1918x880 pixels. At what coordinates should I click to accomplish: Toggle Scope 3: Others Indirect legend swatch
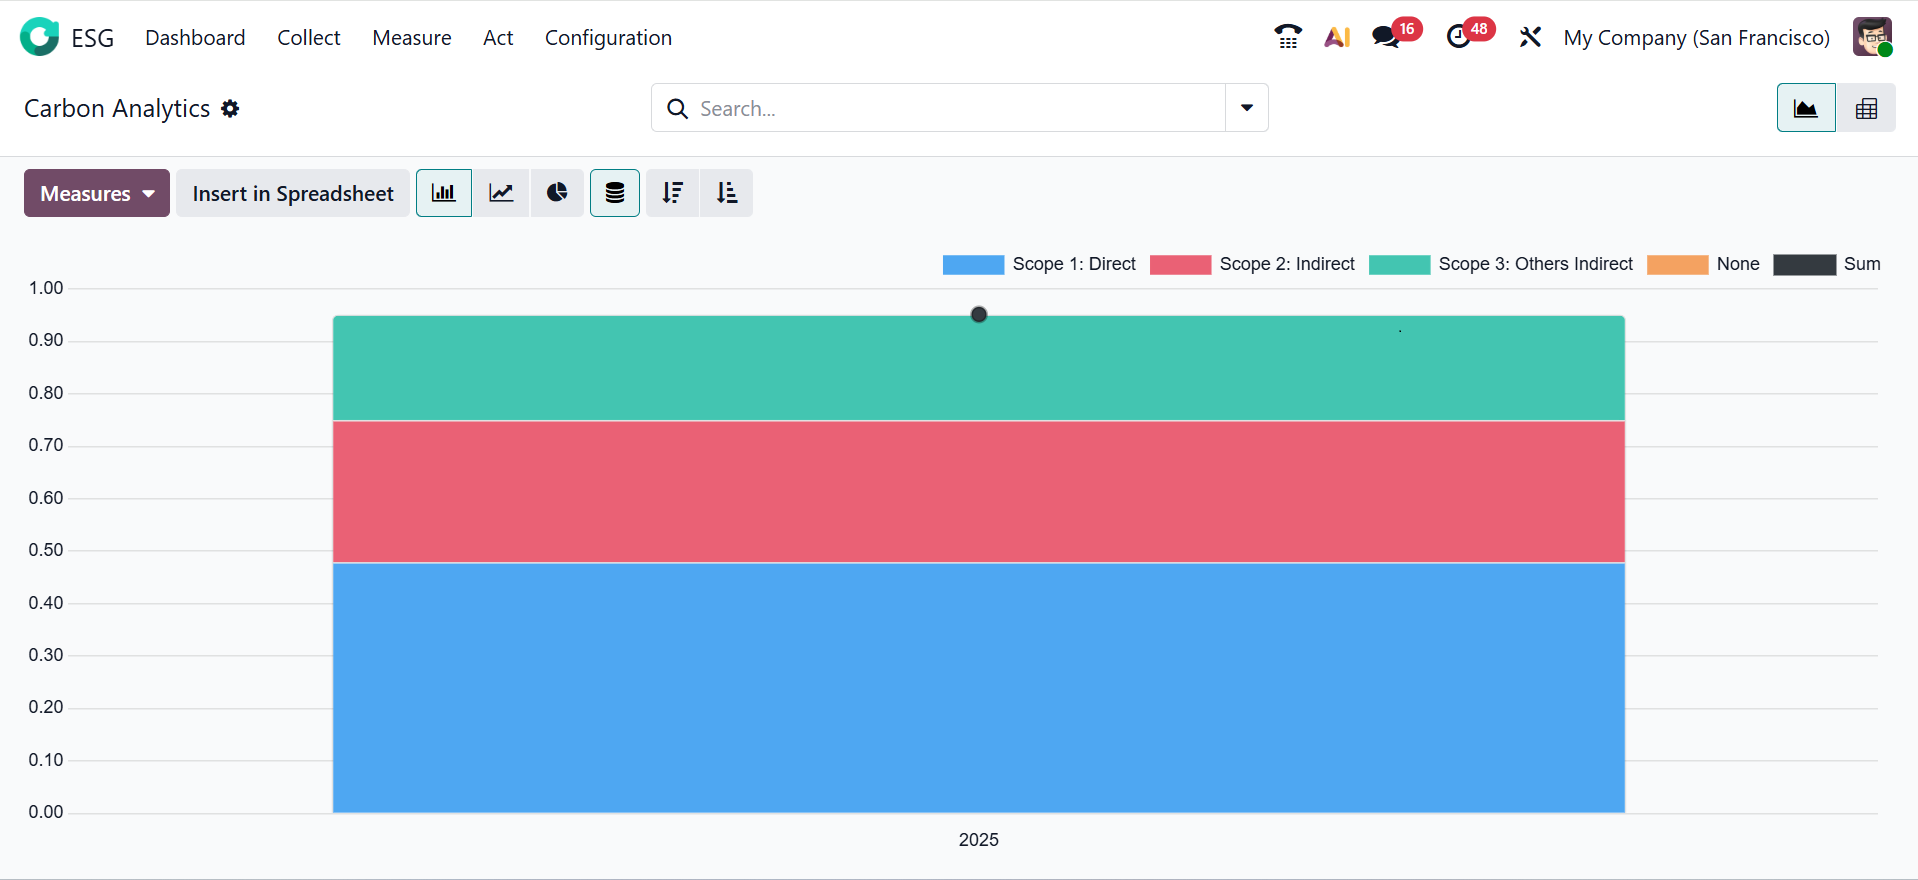pos(1399,264)
